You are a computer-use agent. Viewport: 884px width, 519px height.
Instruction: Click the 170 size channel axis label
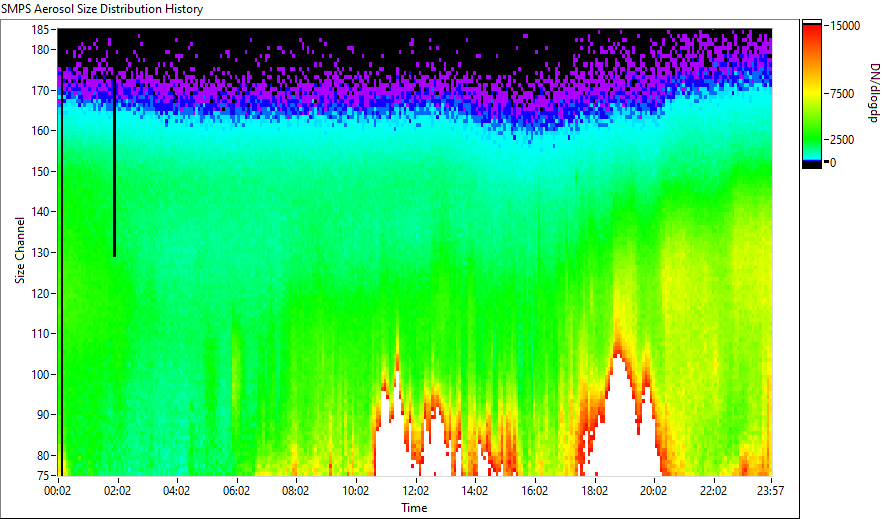click(39, 90)
